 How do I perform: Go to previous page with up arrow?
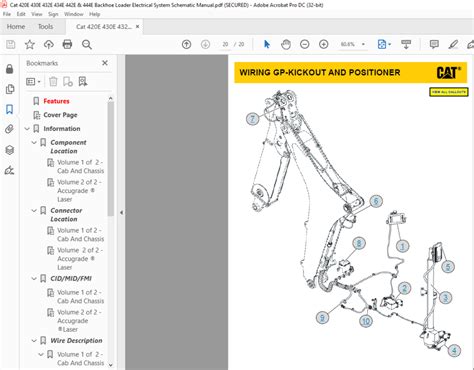[x=186, y=44]
